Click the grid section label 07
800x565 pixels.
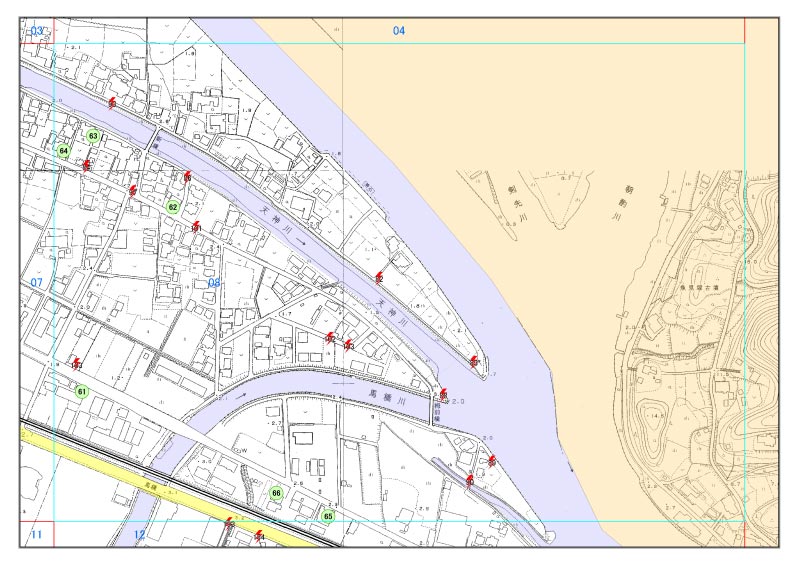coord(36,283)
